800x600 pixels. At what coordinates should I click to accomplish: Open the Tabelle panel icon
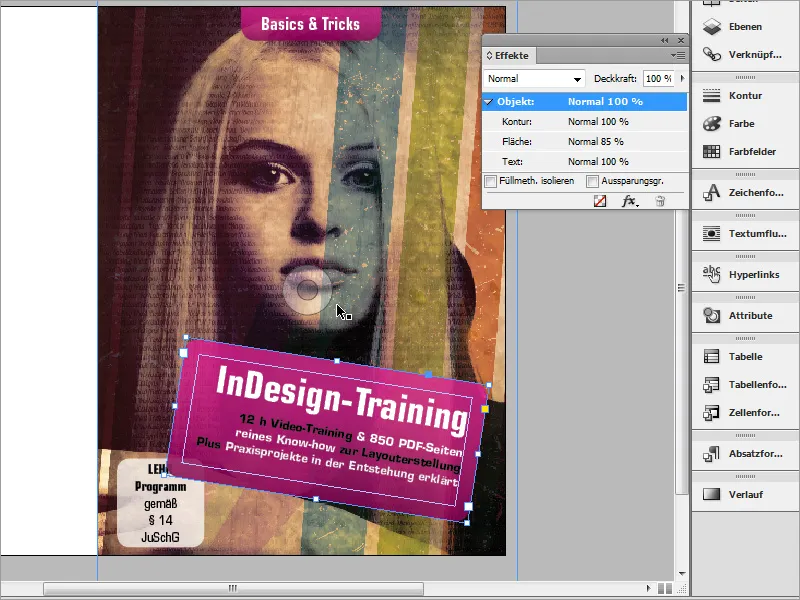pos(711,356)
